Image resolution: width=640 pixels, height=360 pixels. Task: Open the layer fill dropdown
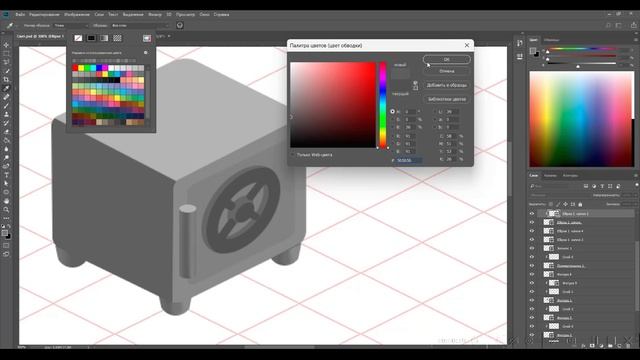coord(630,204)
